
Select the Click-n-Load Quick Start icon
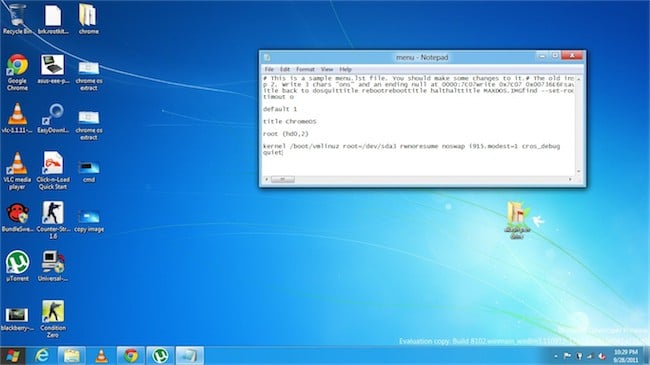point(53,171)
